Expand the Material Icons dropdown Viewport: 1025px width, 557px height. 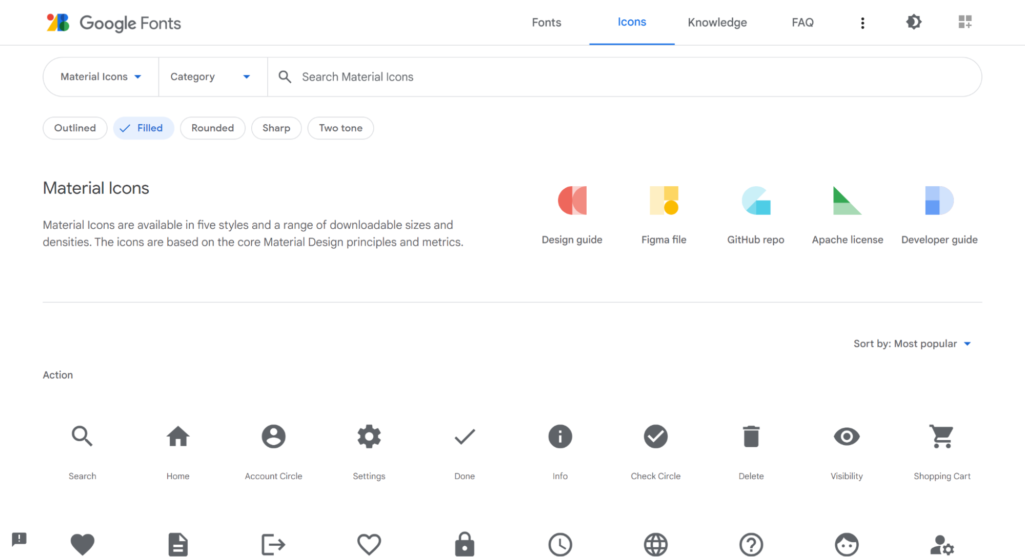101,77
